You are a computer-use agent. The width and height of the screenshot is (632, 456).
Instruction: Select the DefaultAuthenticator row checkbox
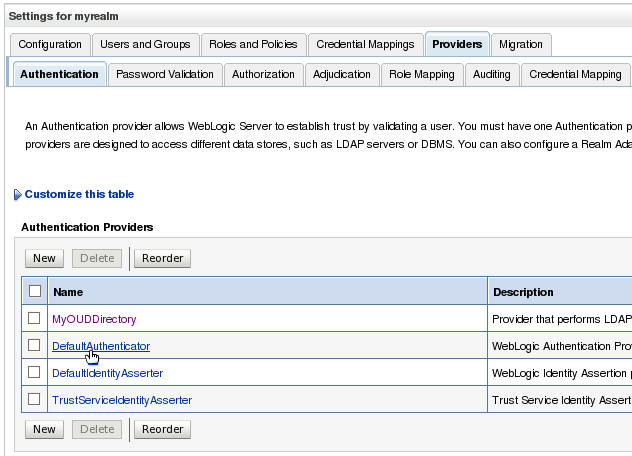[x=35, y=346]
